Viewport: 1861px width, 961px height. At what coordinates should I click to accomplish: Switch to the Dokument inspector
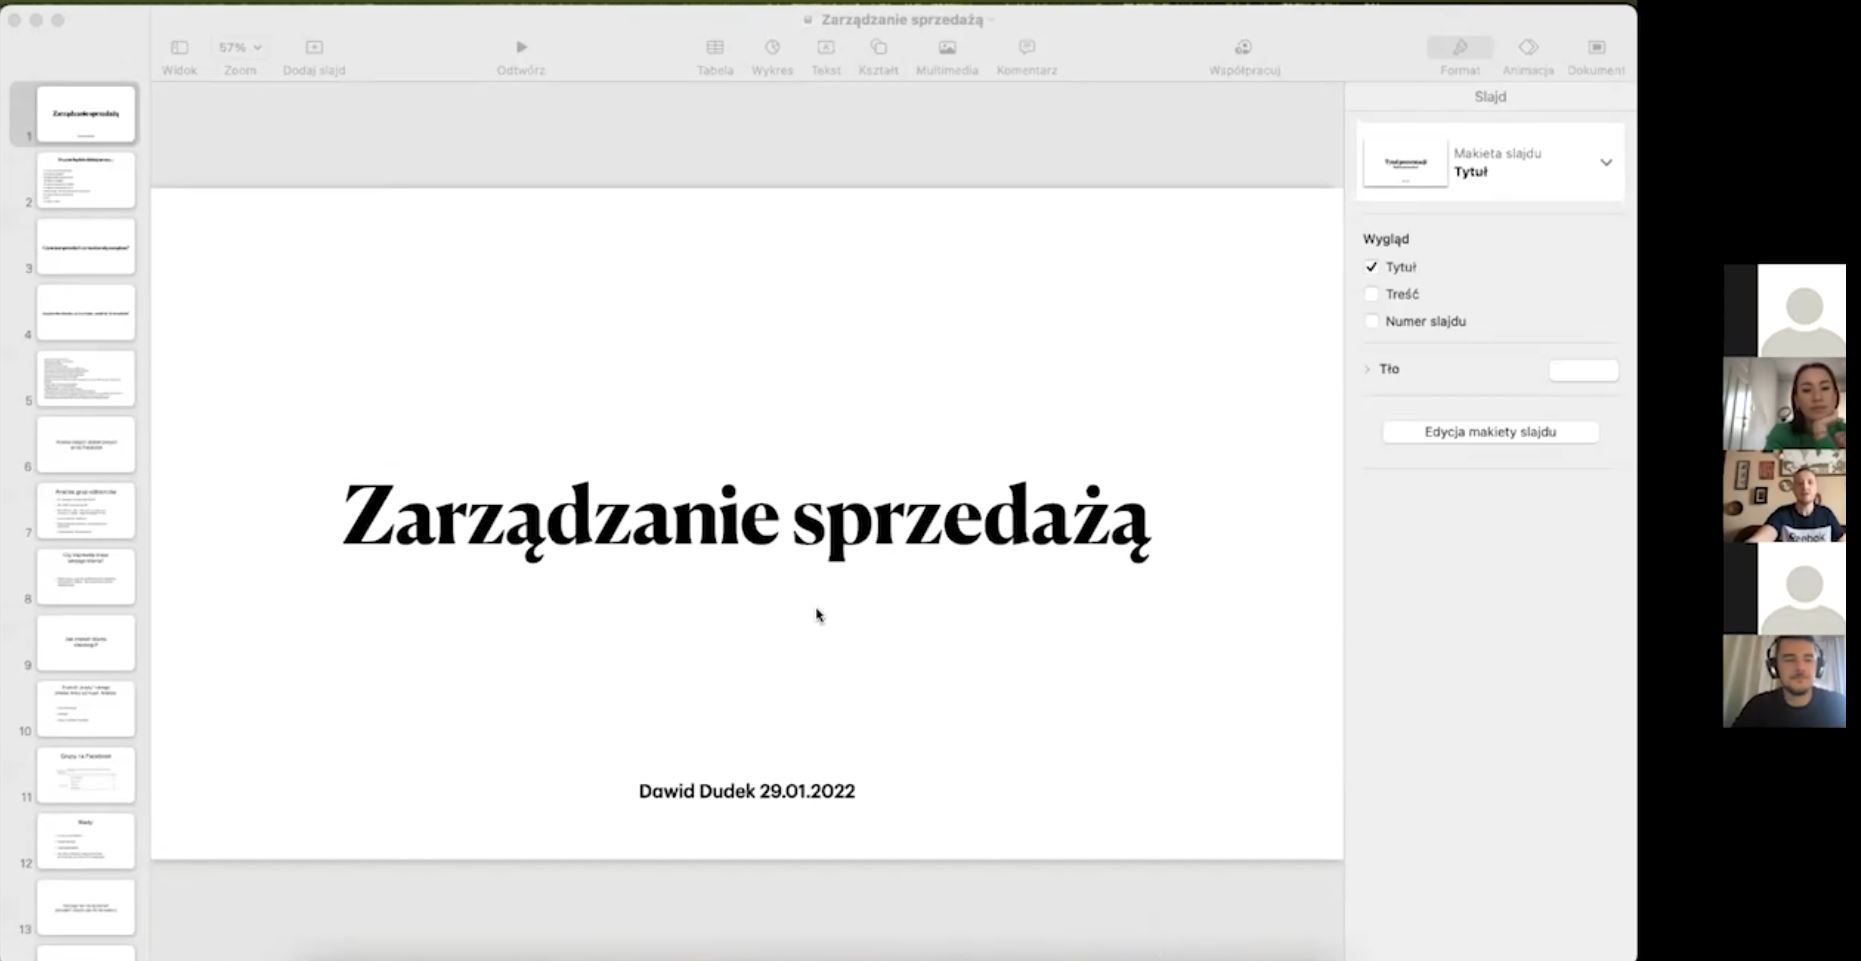point(1596,57)
